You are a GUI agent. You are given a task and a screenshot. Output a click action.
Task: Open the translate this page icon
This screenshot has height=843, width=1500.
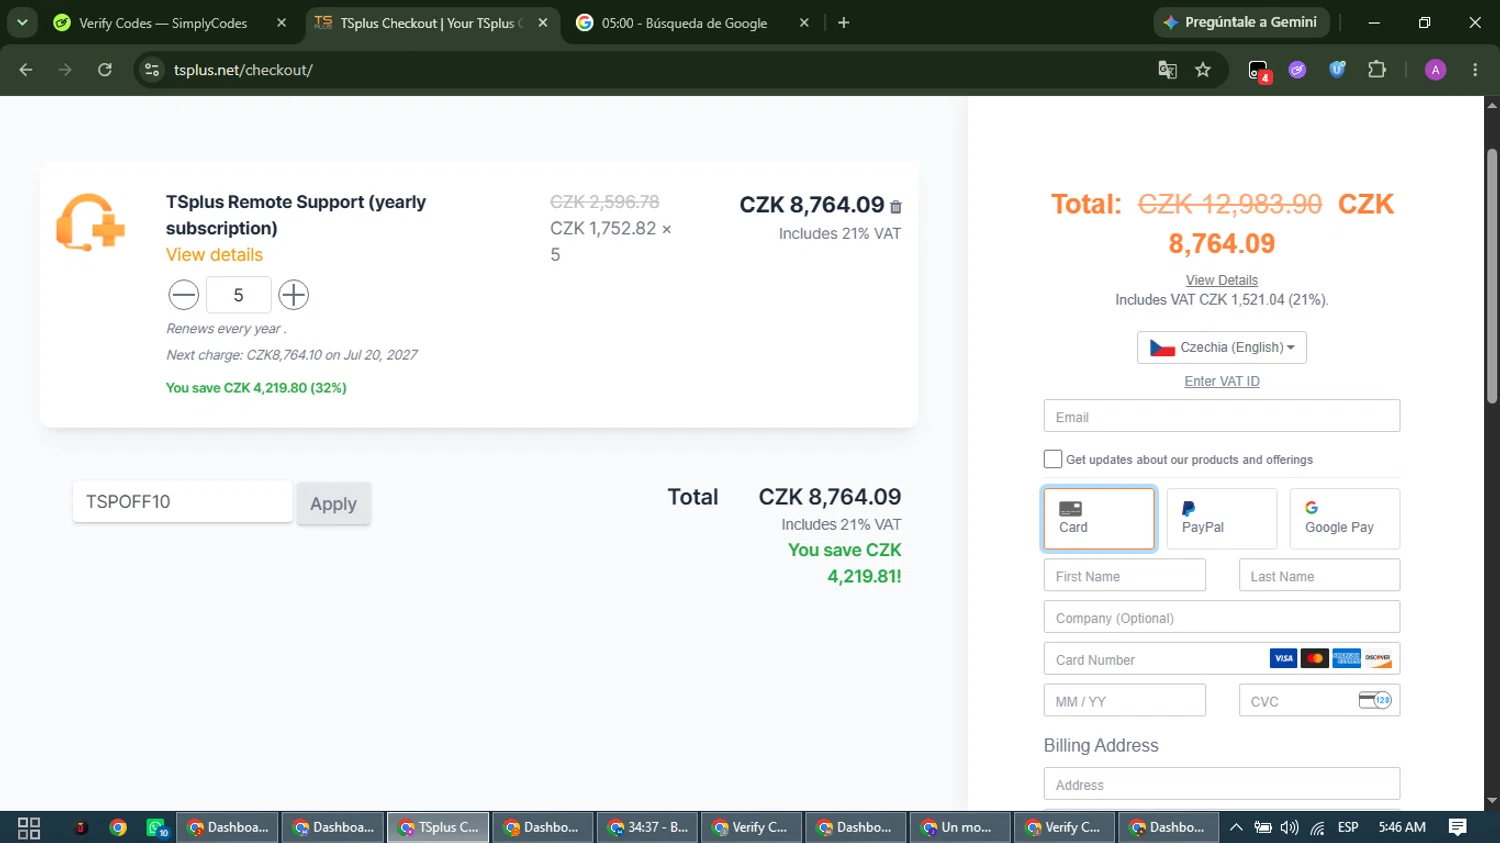(x=1167, y=70)
